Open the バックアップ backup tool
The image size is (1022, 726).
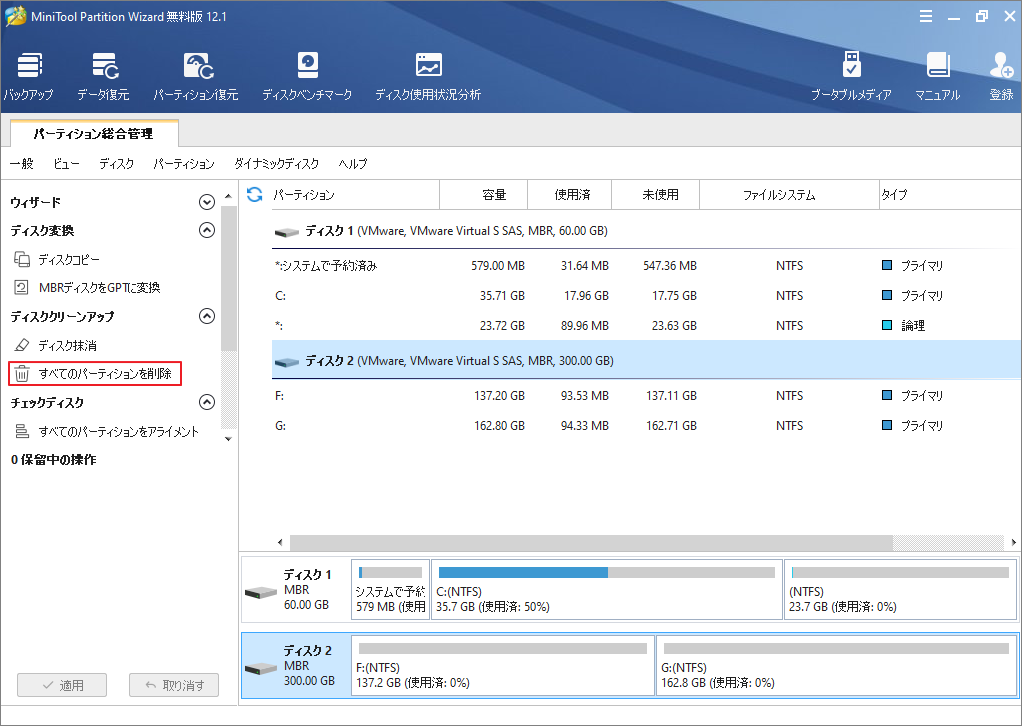[x=29, y=76]
